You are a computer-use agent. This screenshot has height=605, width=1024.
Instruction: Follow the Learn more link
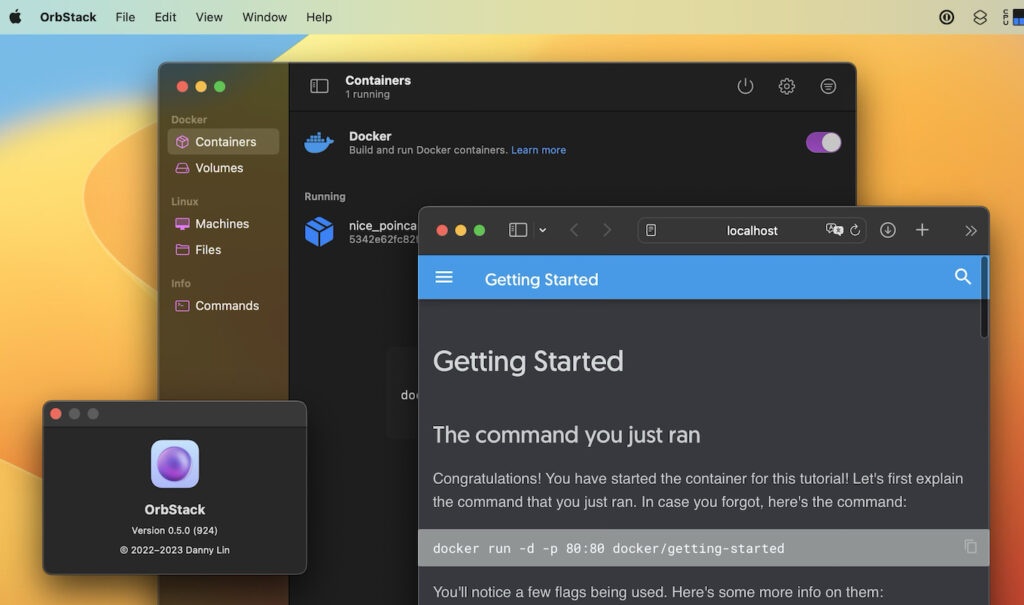pyautogui.click(x=538, y=149)
